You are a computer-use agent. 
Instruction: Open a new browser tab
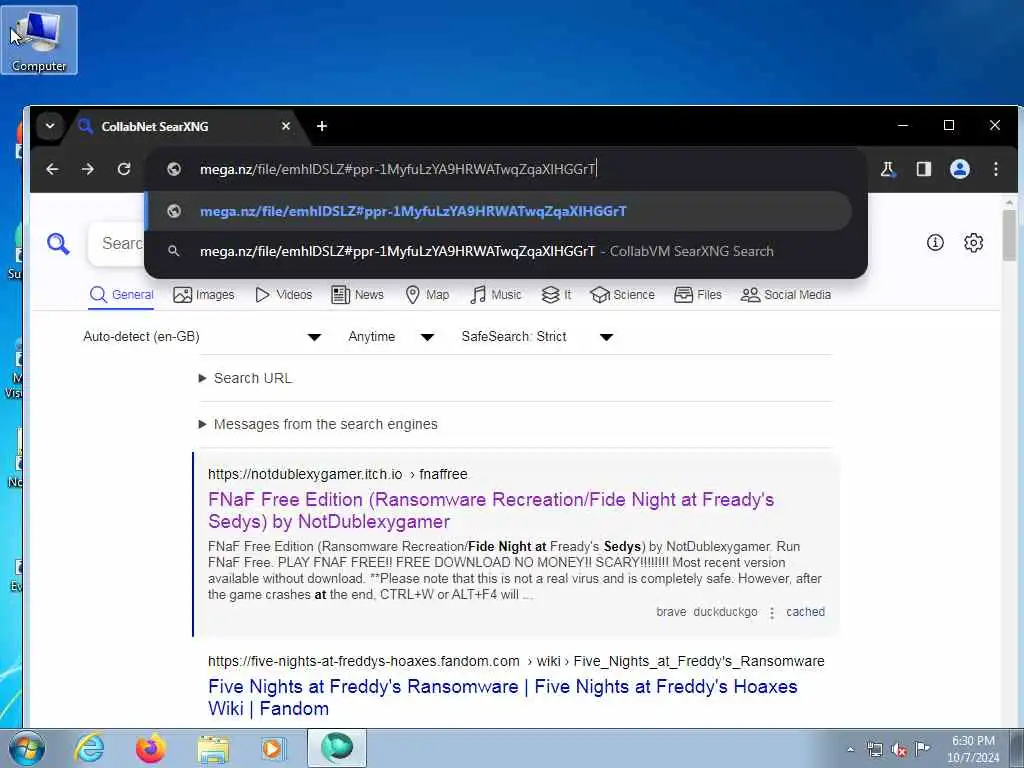[x=322, y=126]
